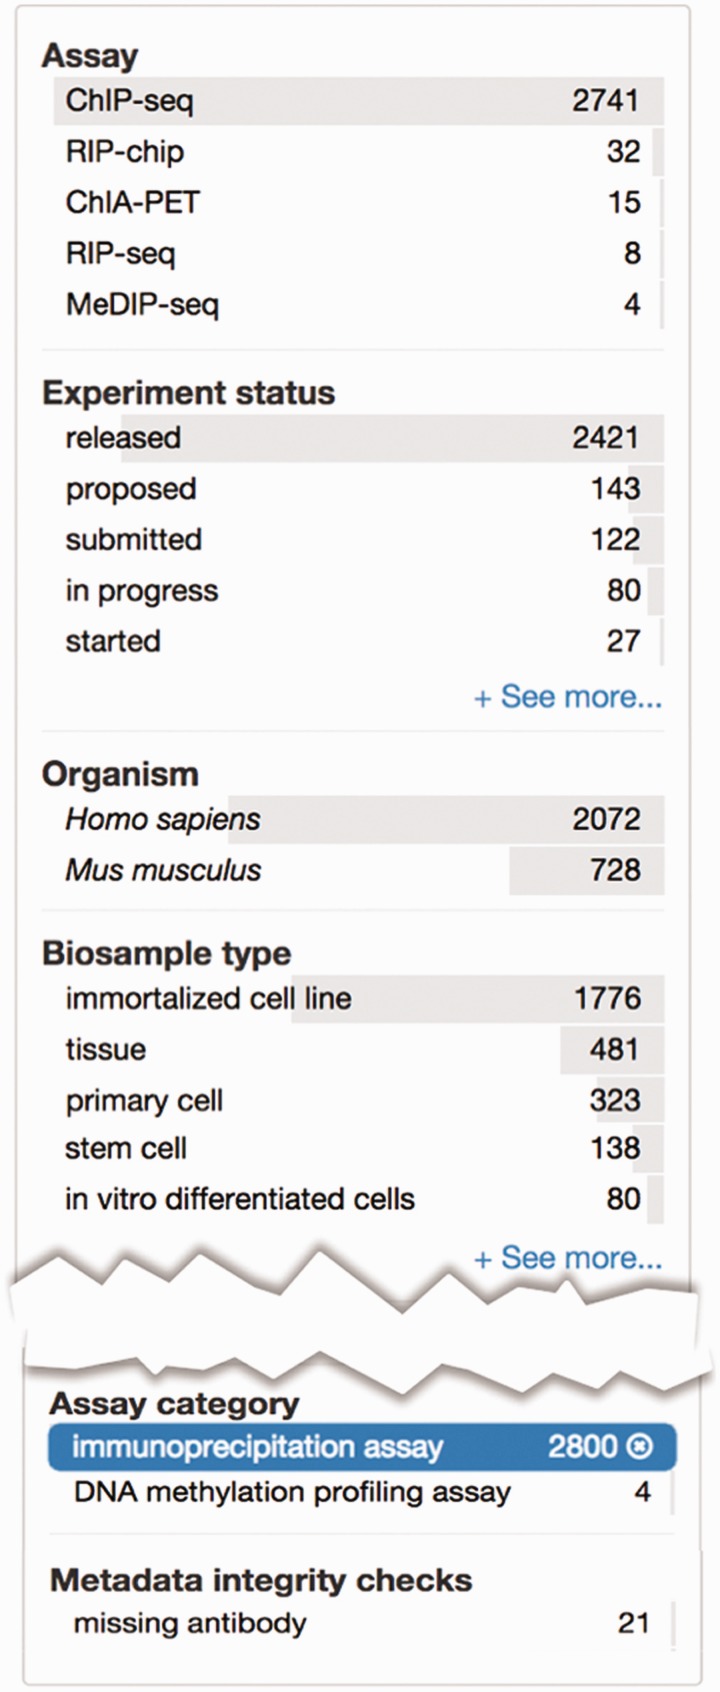Remove the immunoprecipitation assay filter icon
The width and height of the screenshot is (720, 1692).
coord(638,1446)
